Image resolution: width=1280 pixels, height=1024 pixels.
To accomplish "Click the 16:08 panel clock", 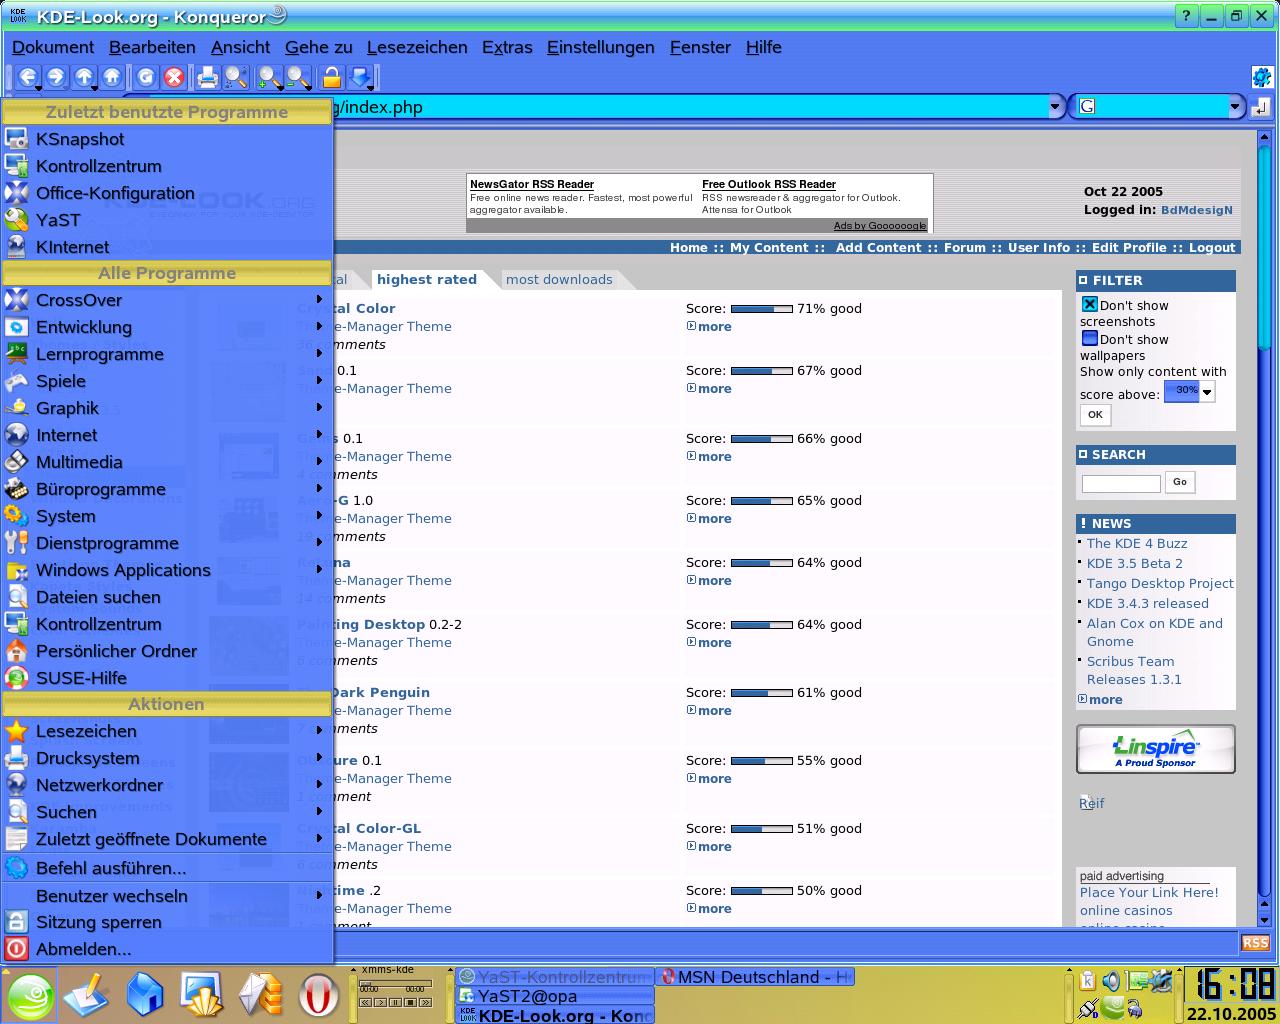I will point(1230,985).
